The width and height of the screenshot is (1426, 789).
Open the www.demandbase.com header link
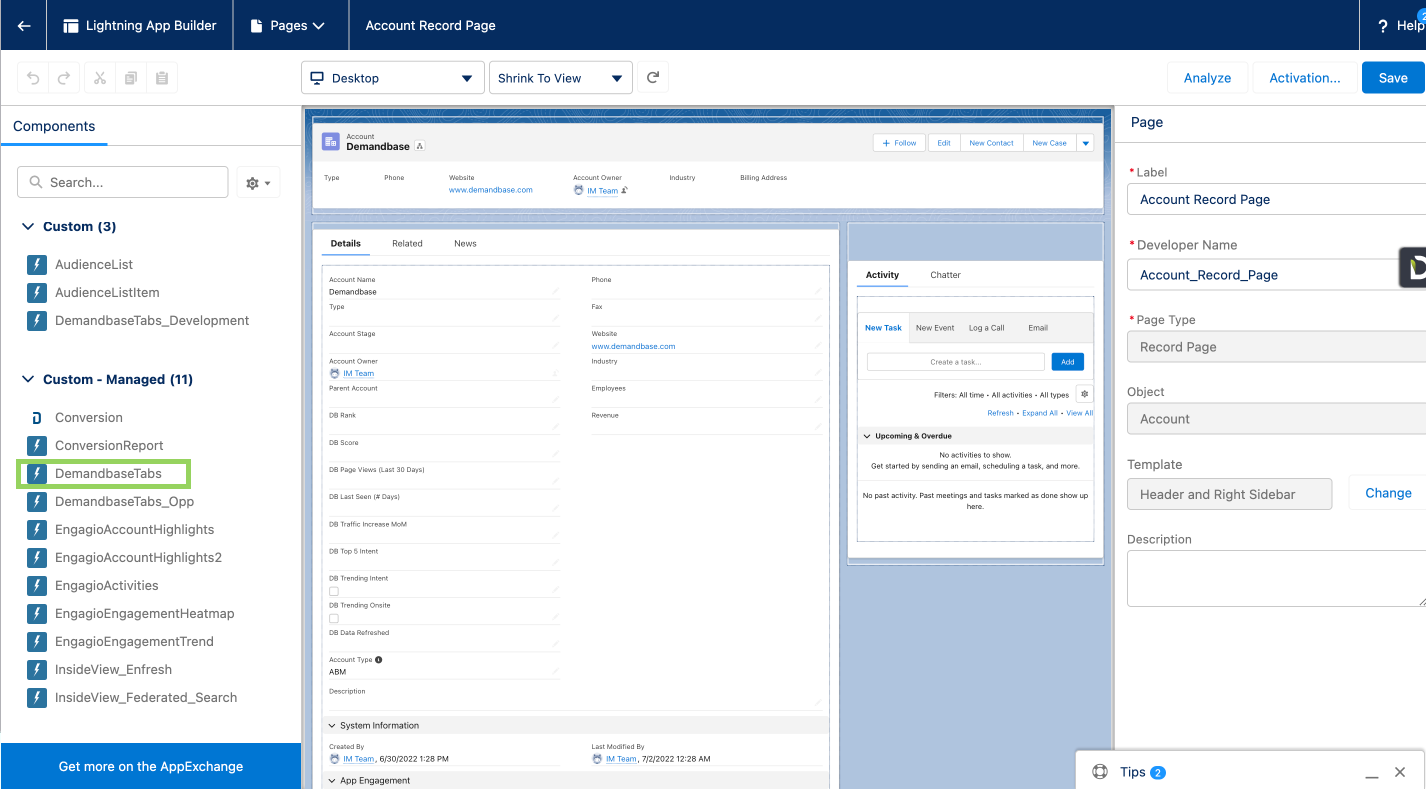[x=490, y=190]
